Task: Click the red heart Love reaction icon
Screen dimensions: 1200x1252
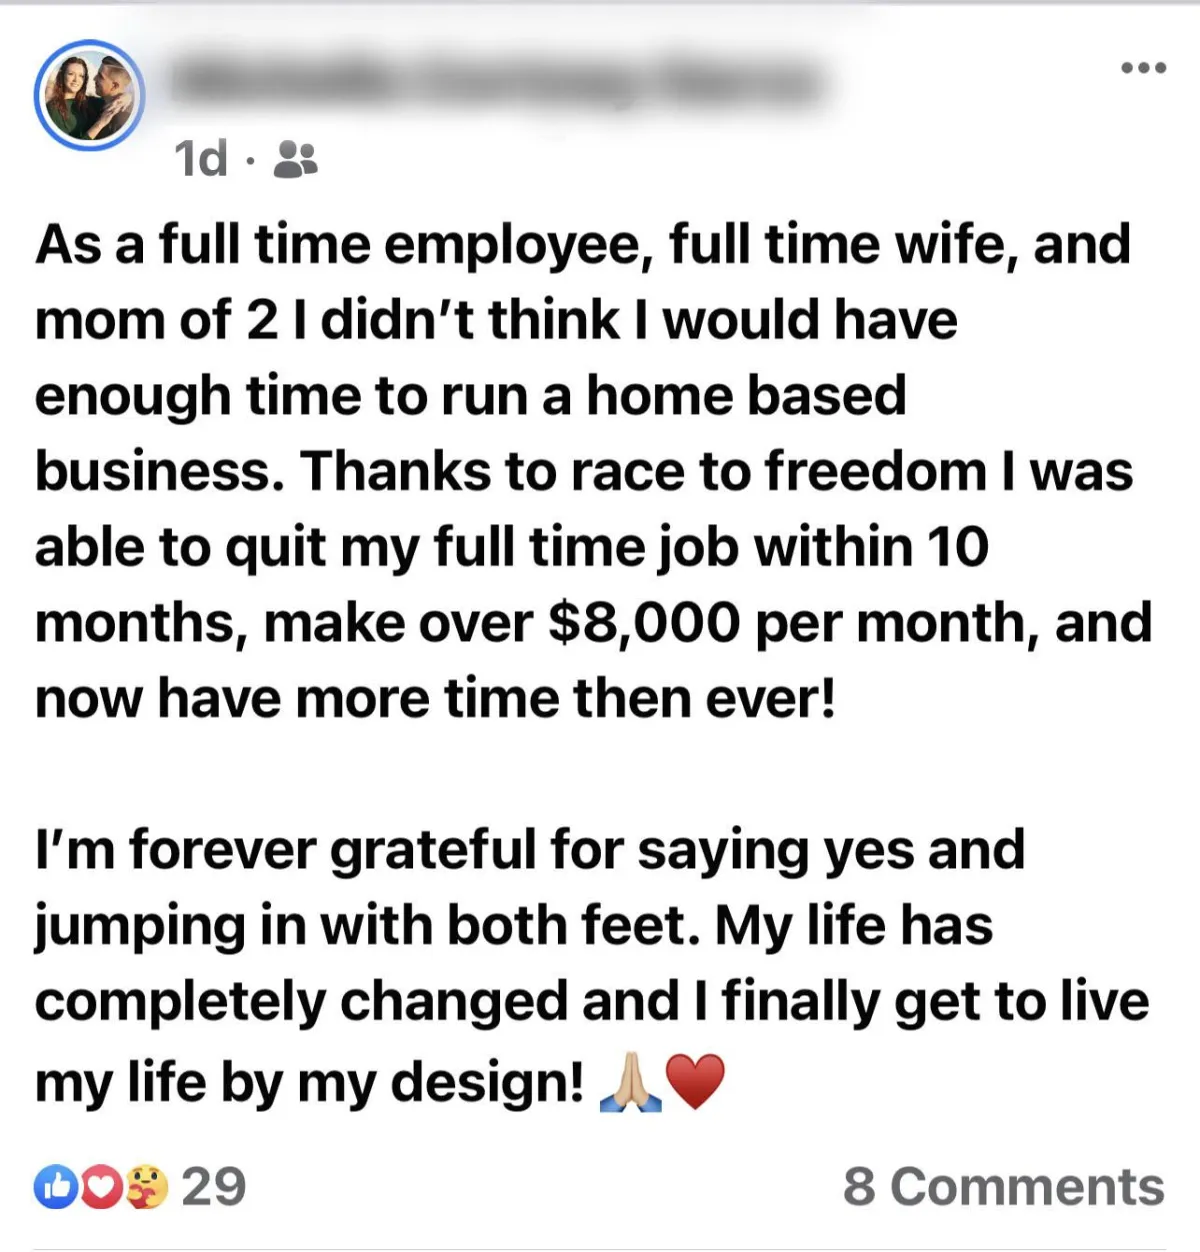Action: (x=98, y=1188)
